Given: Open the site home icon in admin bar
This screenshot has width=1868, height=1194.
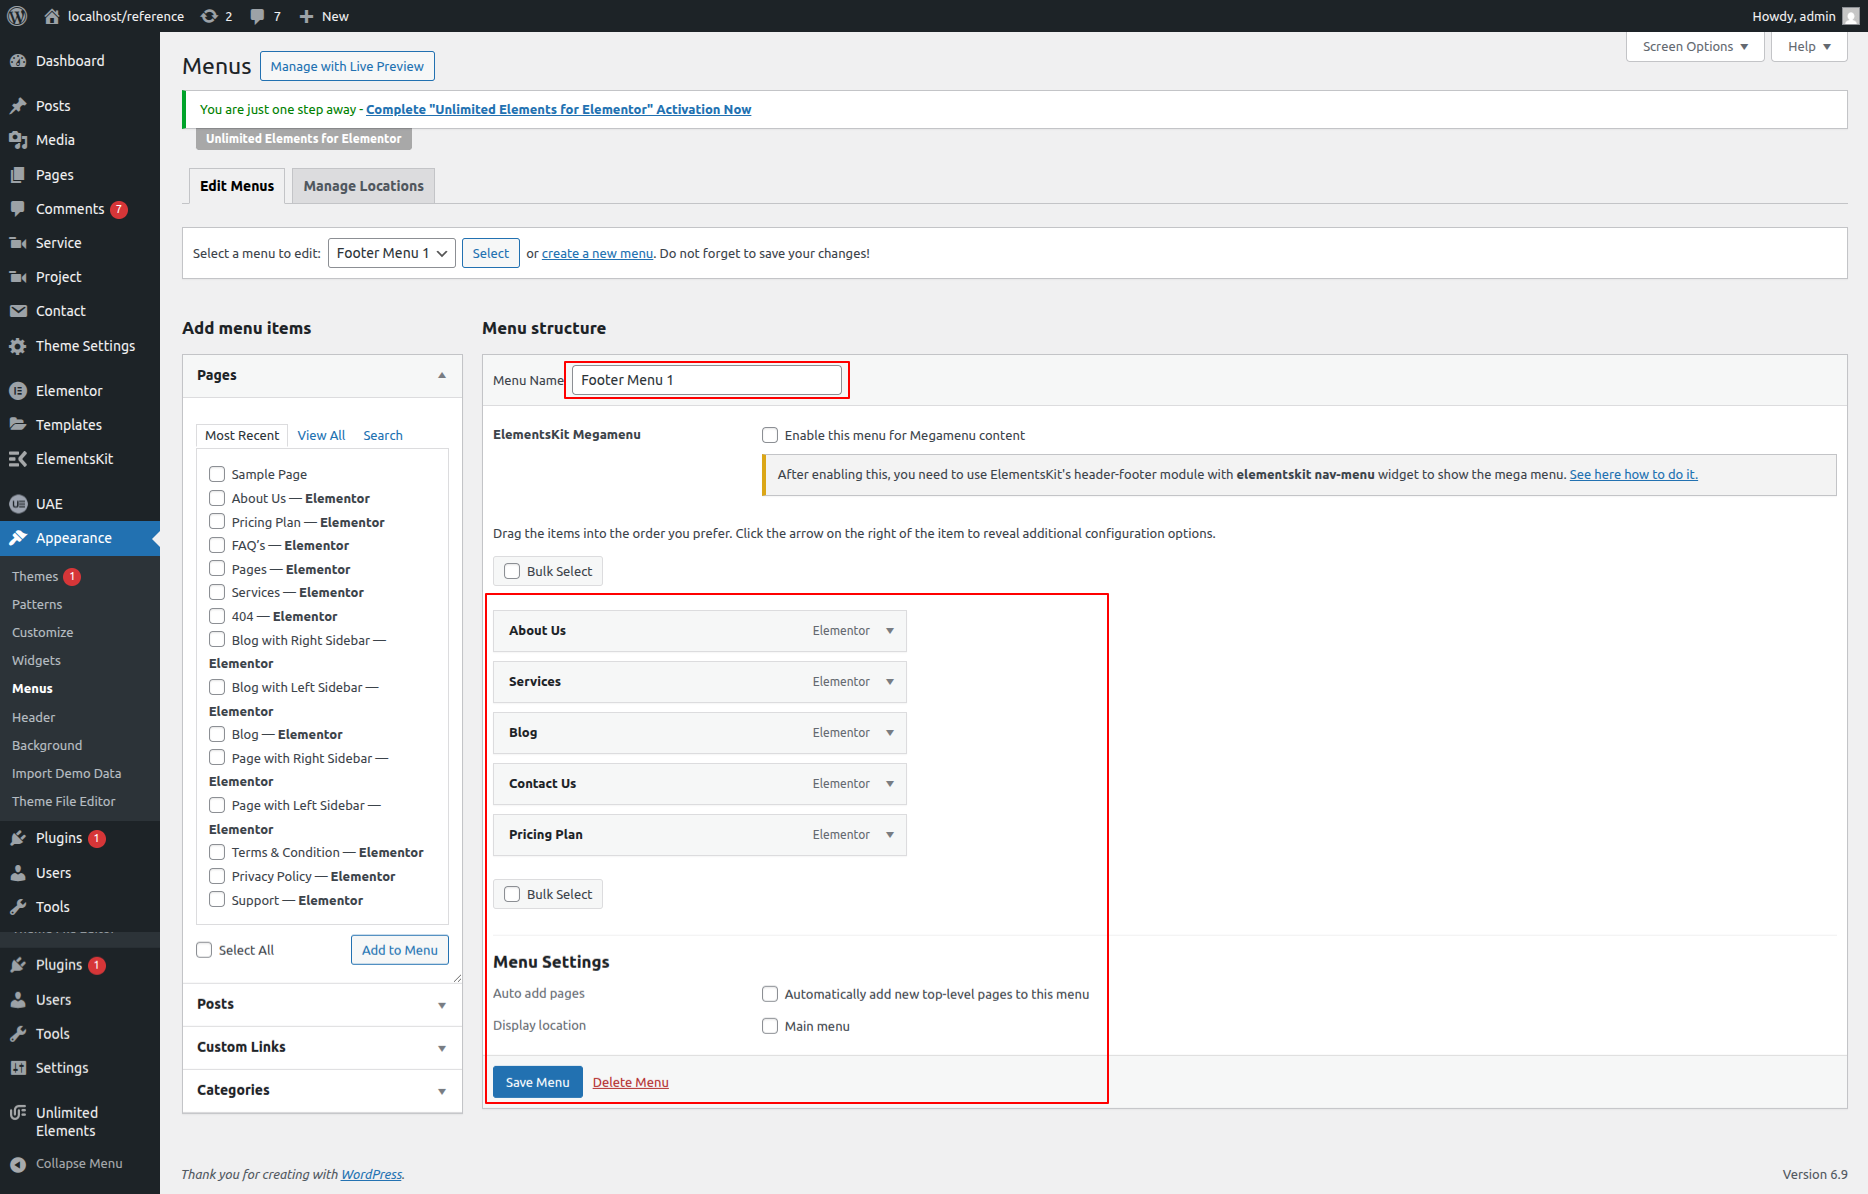Looking at the screenshot, I should [x=52, y=16].
